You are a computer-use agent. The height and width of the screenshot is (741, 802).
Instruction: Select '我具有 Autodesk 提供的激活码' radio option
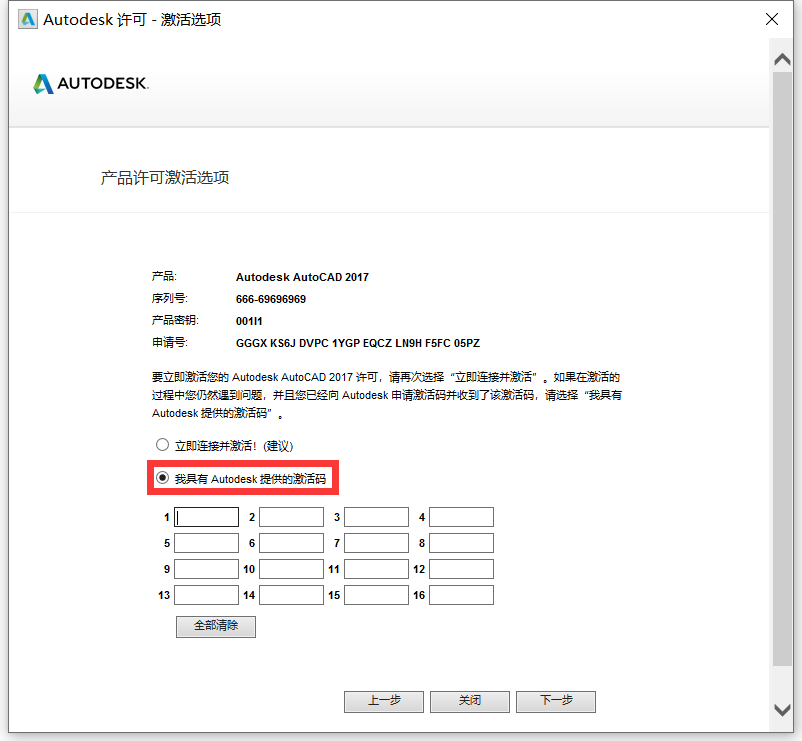163,478
